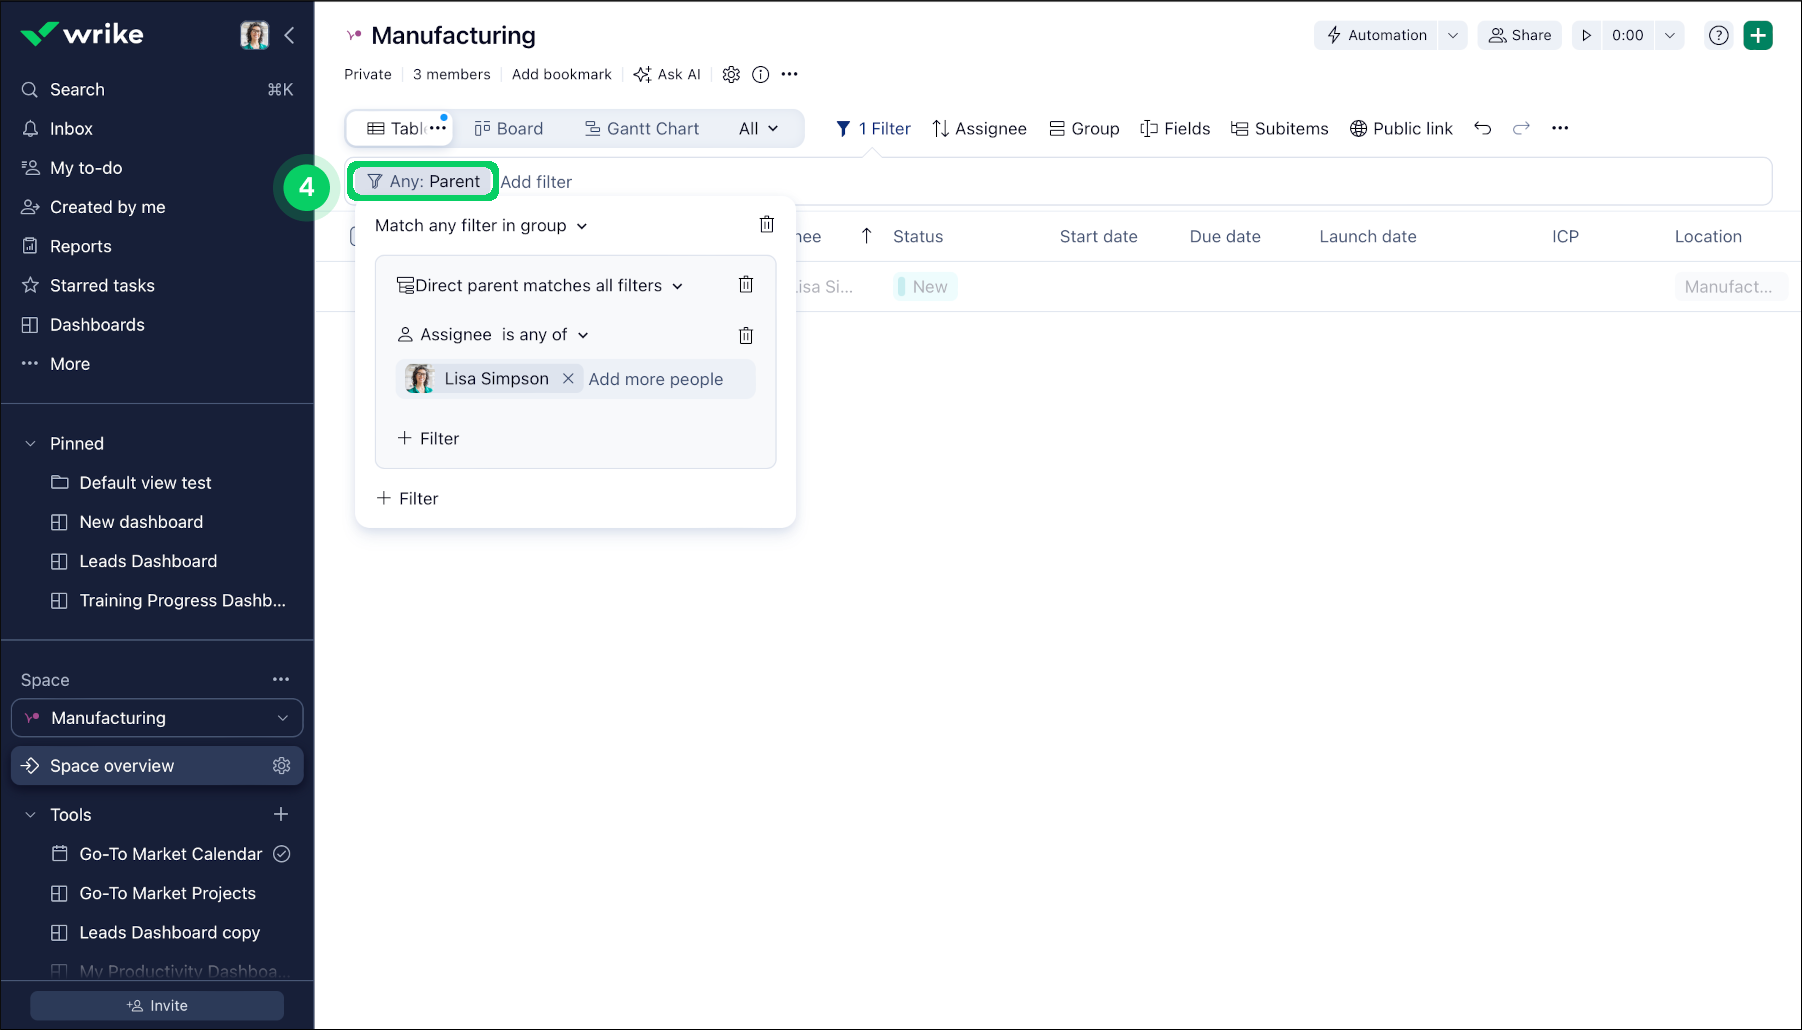Delete the whole filter group via top trash icon
The image size is (1802, 1030).
click(766, 225)
